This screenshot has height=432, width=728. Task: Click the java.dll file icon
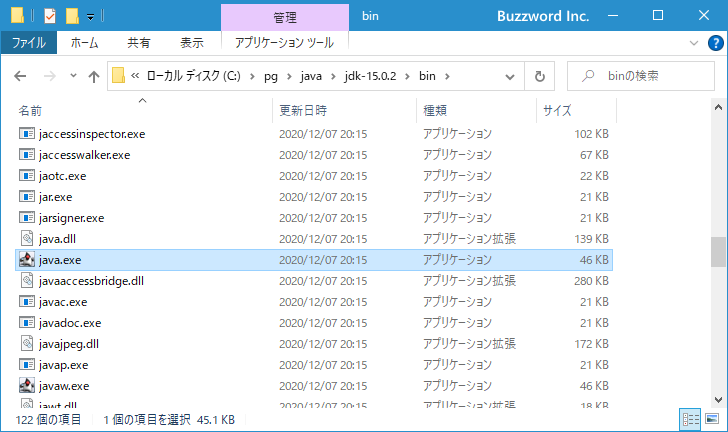[x=27, y=238]
